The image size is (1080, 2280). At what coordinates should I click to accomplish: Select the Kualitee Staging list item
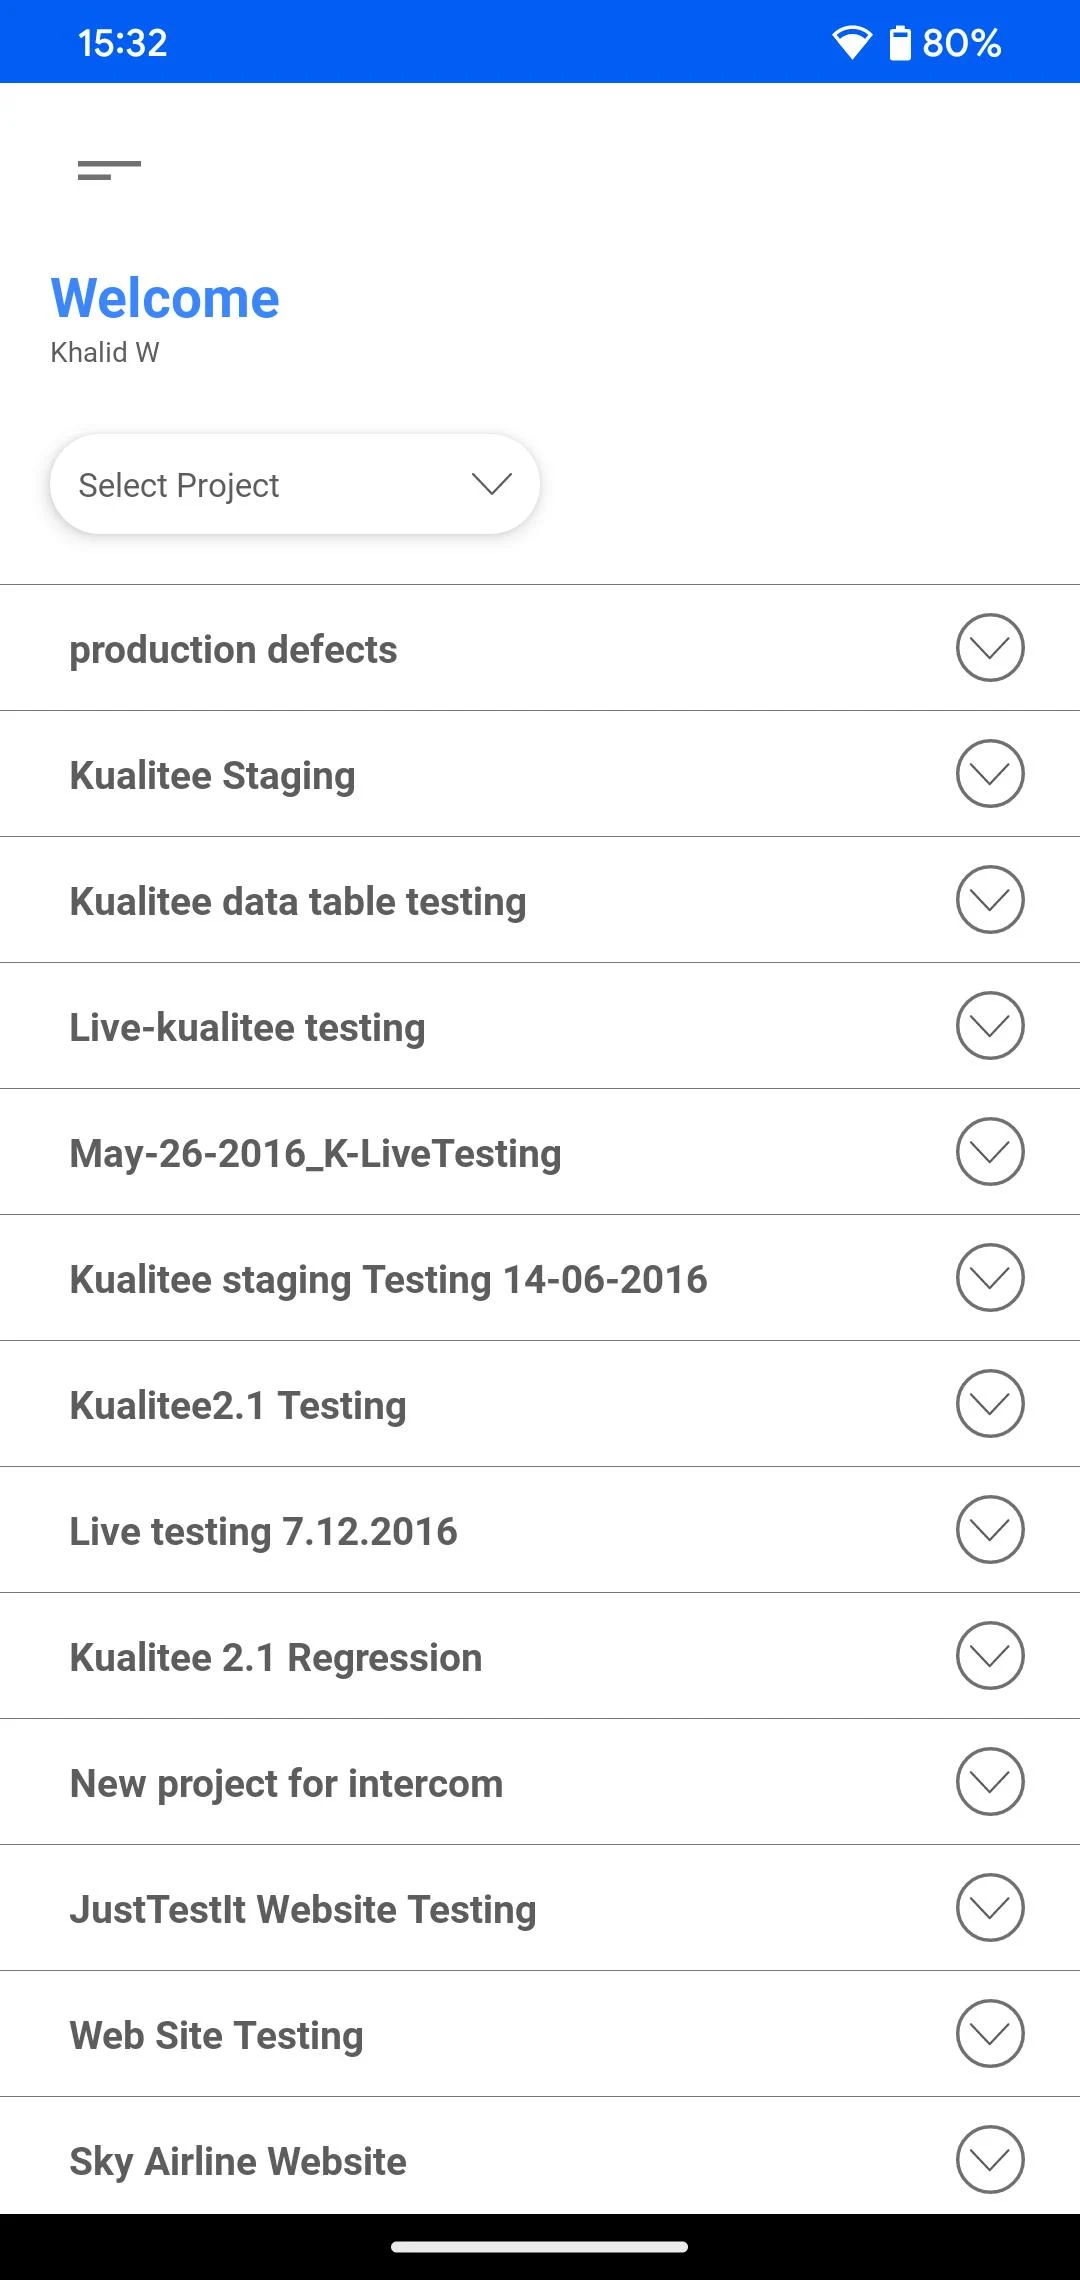point(212,776)
